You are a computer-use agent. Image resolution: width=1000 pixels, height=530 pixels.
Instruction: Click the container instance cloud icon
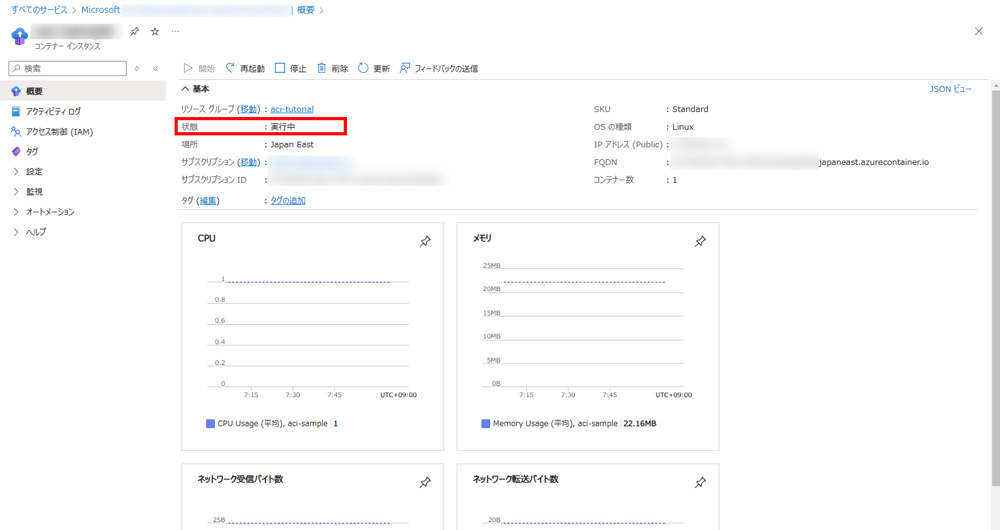tap(20, 36)
